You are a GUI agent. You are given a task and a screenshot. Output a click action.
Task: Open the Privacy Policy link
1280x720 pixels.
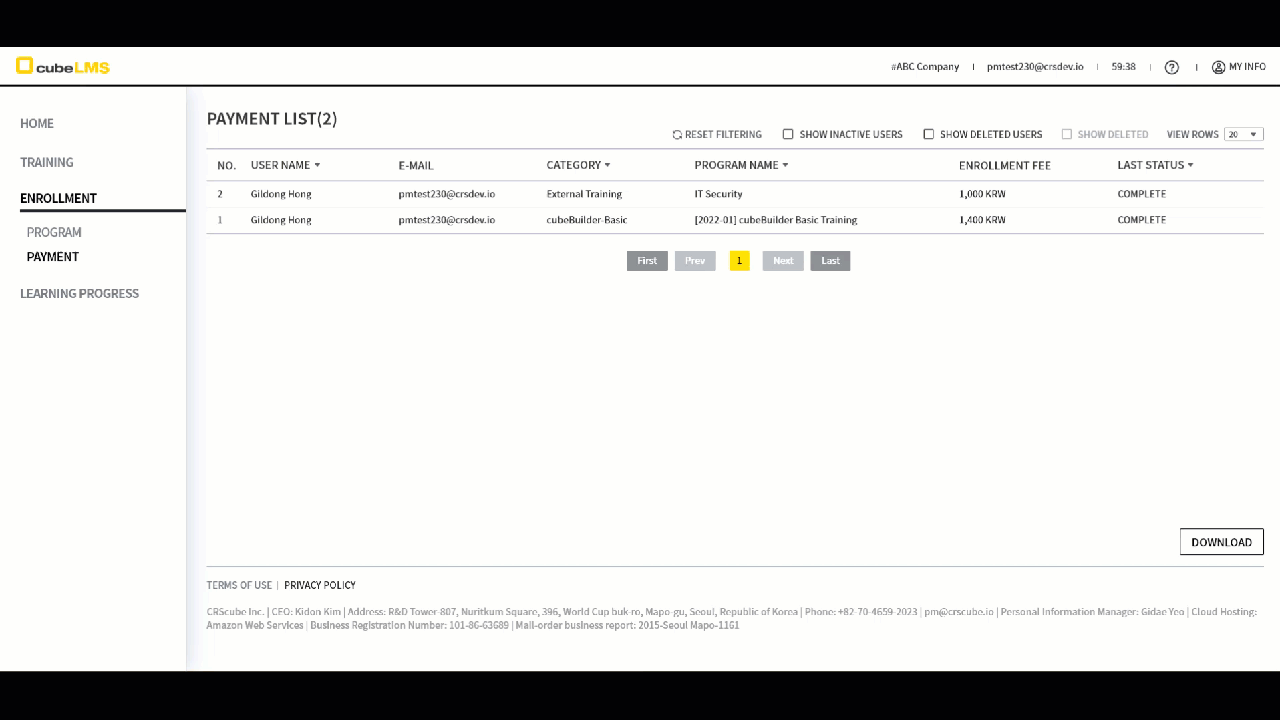pos(319,585)
